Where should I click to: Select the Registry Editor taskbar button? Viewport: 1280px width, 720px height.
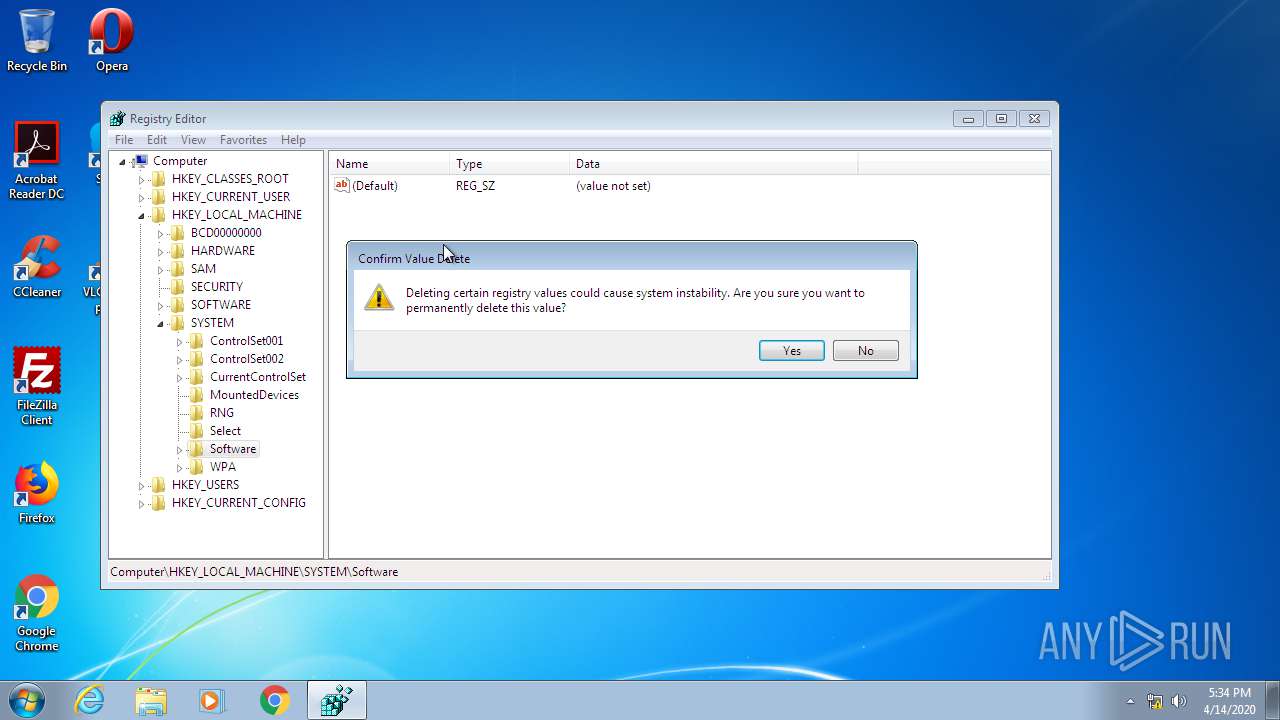337,700
